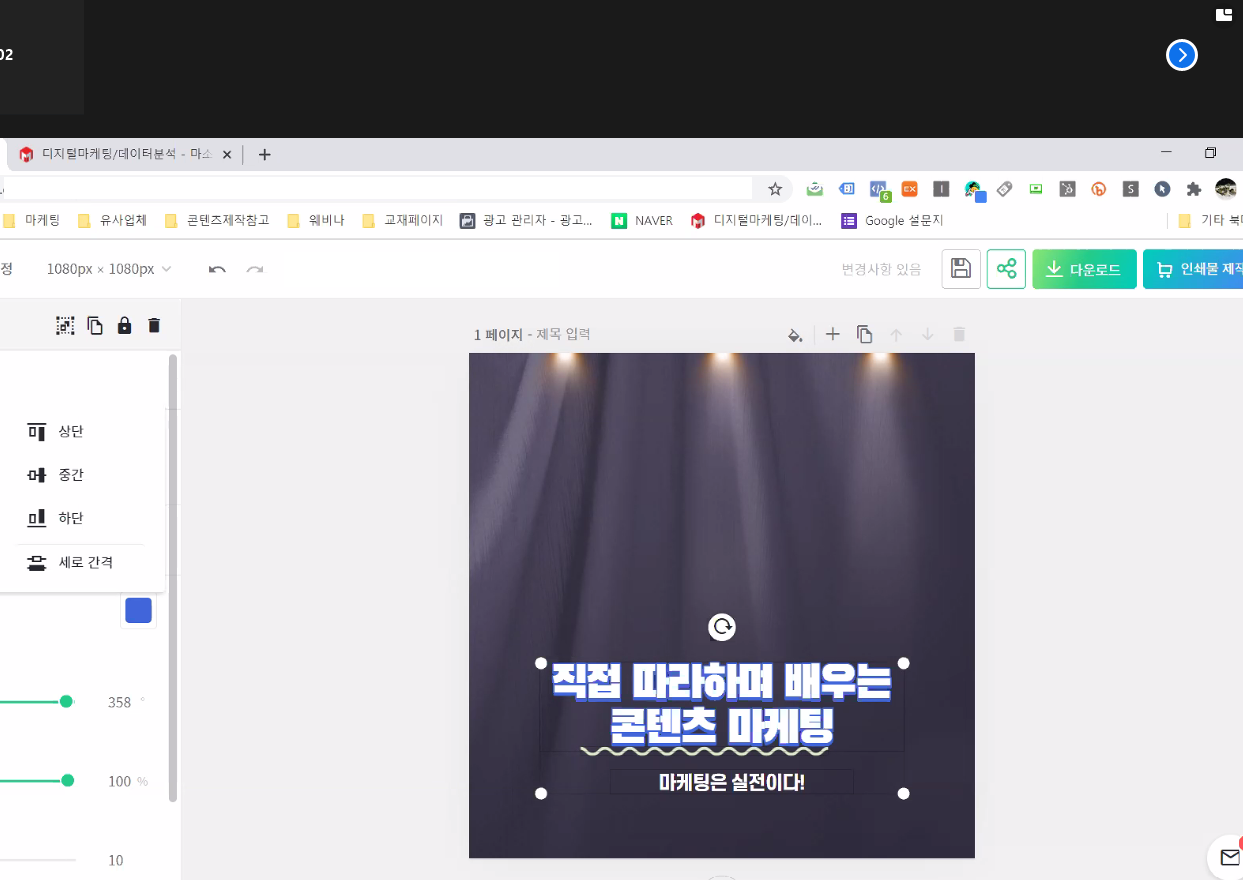Open the 콘텐츠제작창고 bookmark folder
Image resolution: width=1243 pixels, height=880 pixels.
pyautogui.click(x=217, y=220)
